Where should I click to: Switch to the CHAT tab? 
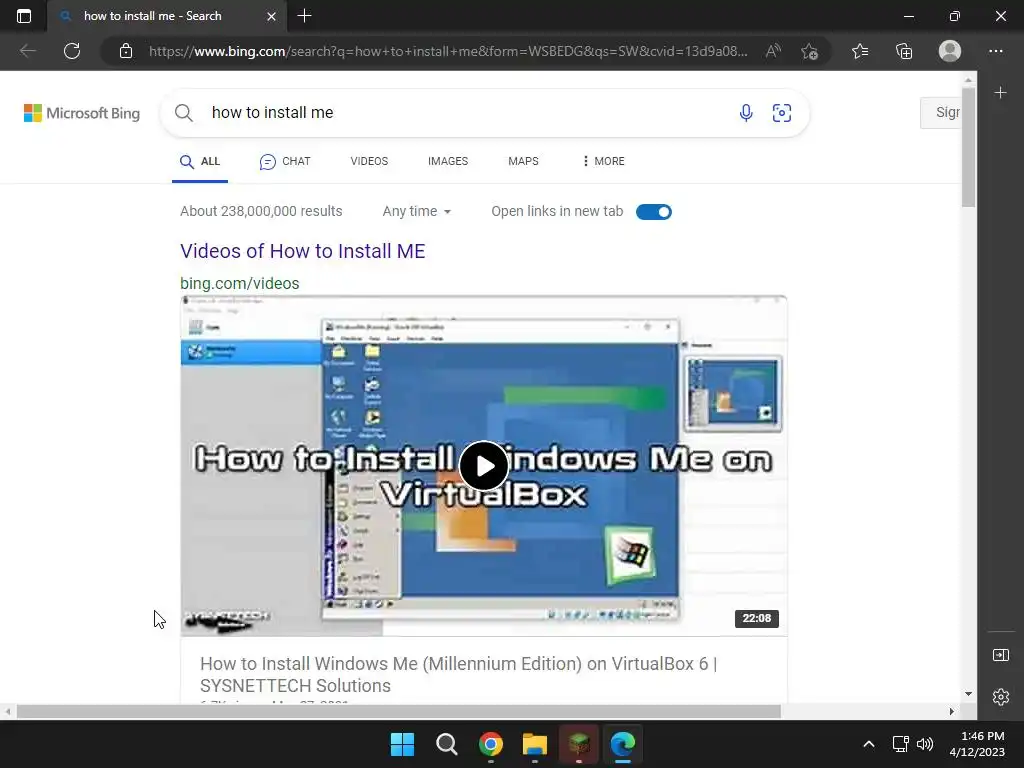285,161
